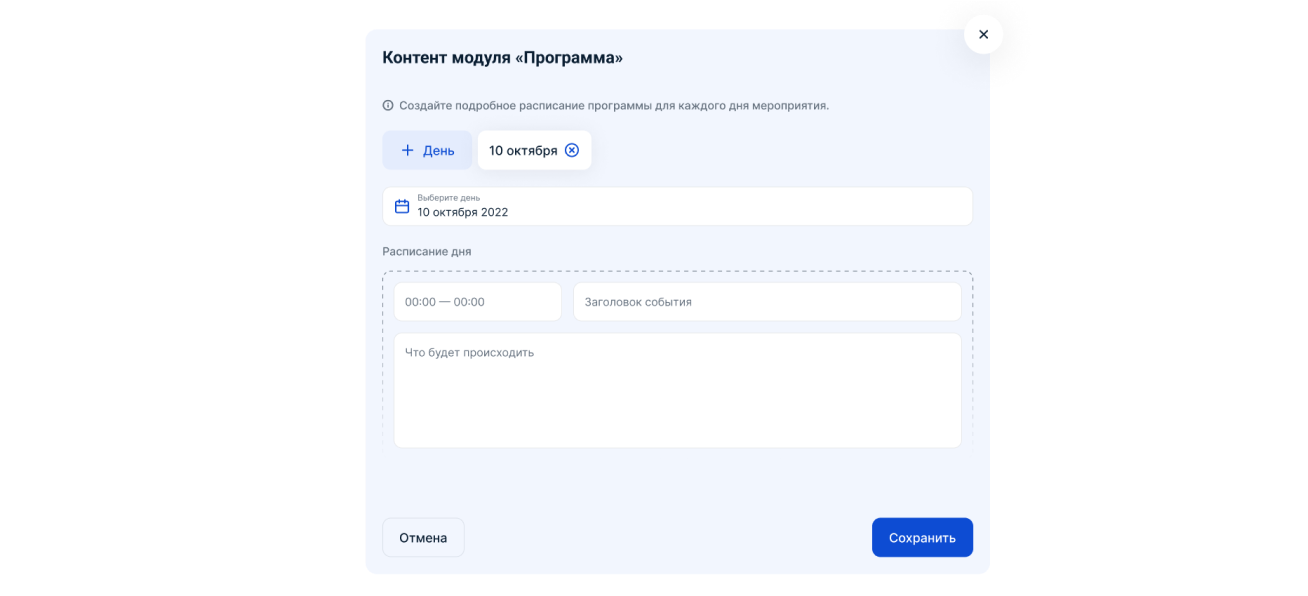Click inside the «Что будет происходить» textarea
This screenshot has width=1308, height=596.
[677, 390]
